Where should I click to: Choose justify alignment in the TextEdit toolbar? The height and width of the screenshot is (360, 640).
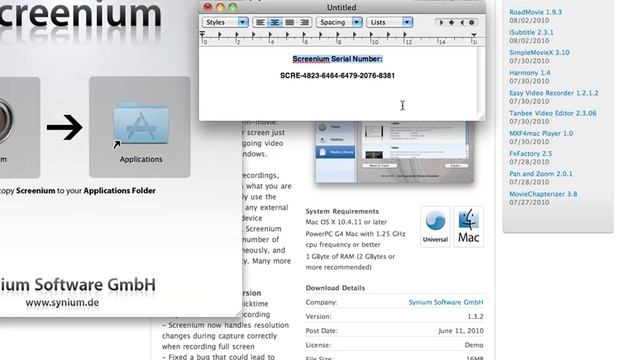tap(289, 22)
